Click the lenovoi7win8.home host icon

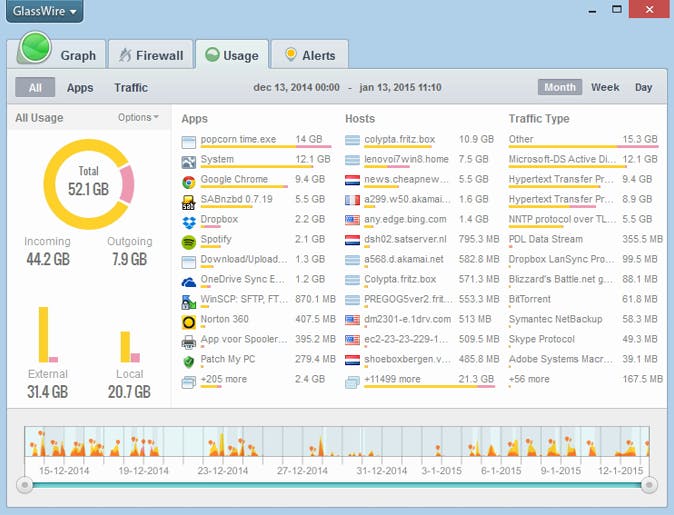coord(352,160)
